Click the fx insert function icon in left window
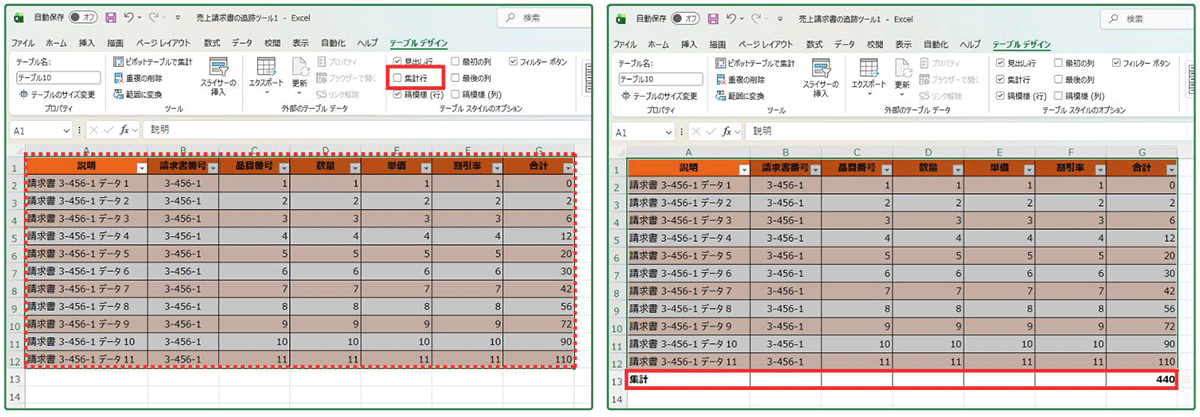The height and width of the screenshot is (417, 1200). [124, 130]
